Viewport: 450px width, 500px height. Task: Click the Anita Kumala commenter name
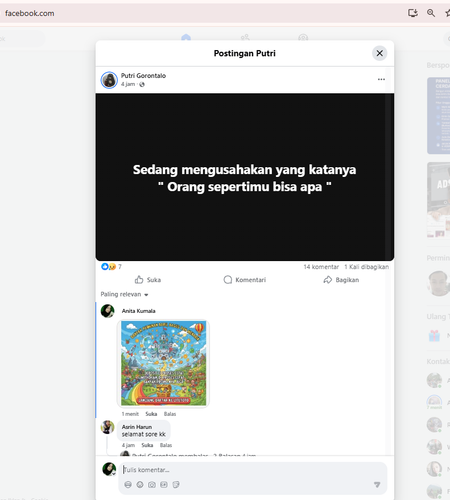(x=138, y=311)
